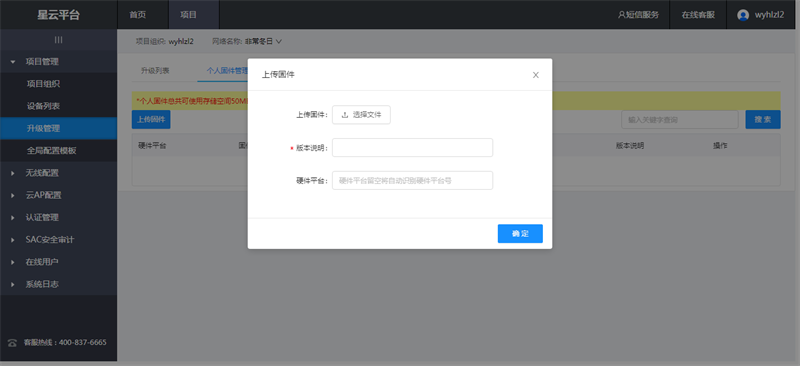The width and height of the screenshot is (800, 366).
Task: Click the 硬件平台 table column header
Action: point(152,145)
